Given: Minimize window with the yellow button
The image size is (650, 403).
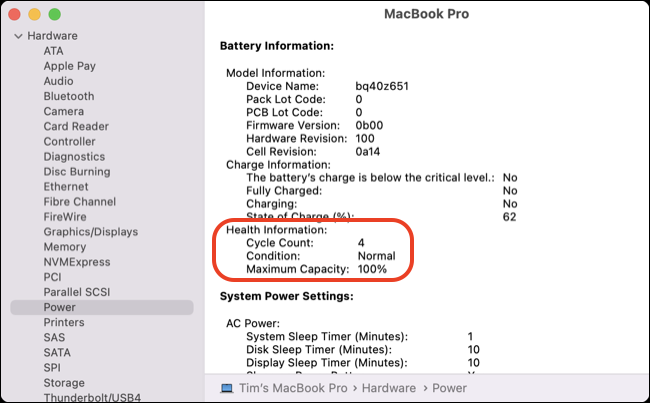Looking at the screenshot, I should 35,15.
